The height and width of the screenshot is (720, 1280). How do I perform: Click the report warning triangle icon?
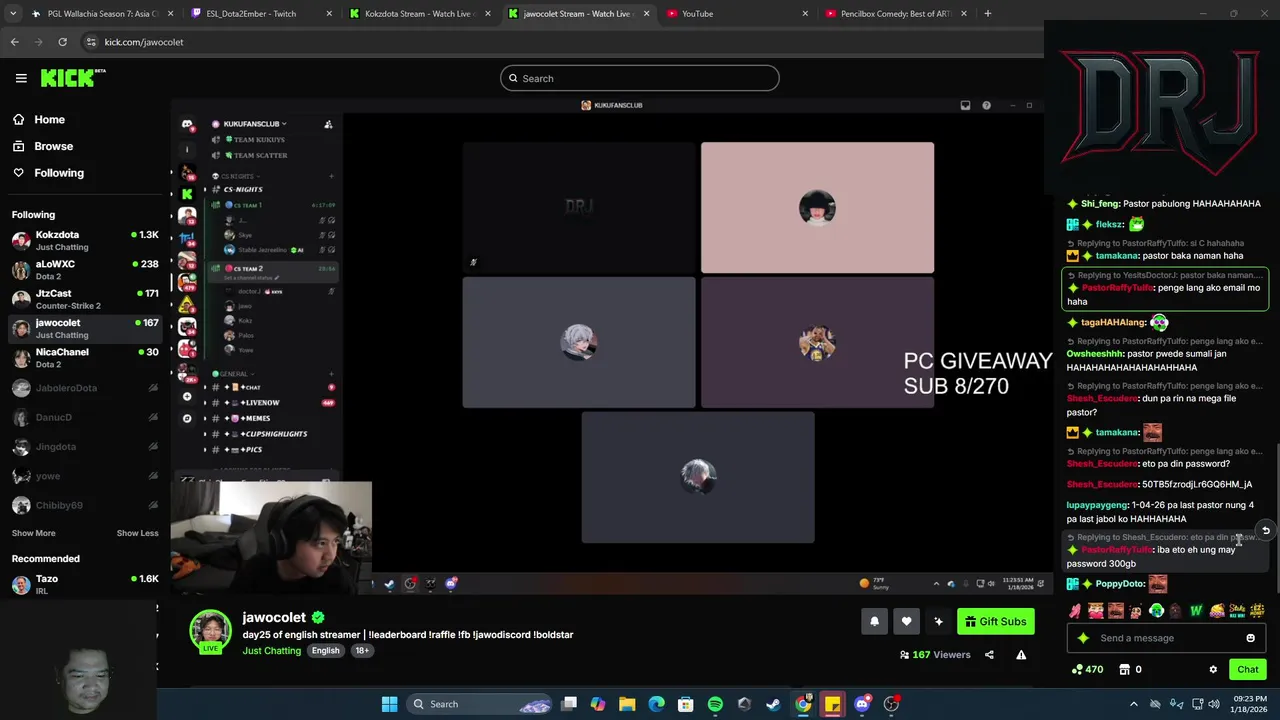1021,655
